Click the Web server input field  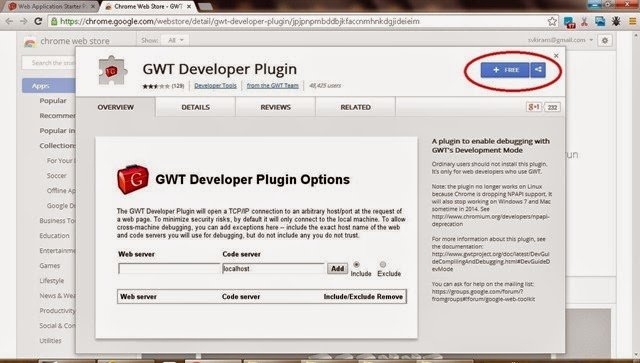tap(169, 268)
